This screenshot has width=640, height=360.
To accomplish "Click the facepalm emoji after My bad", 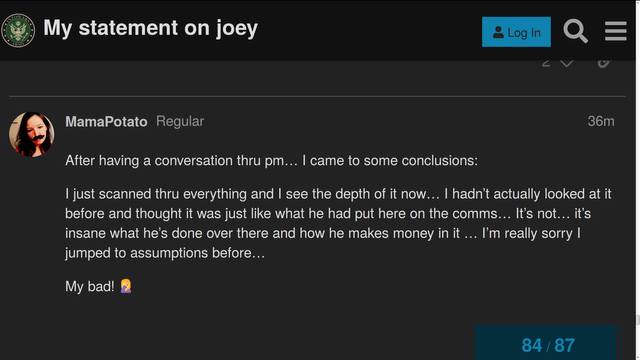I will [126, 286].
